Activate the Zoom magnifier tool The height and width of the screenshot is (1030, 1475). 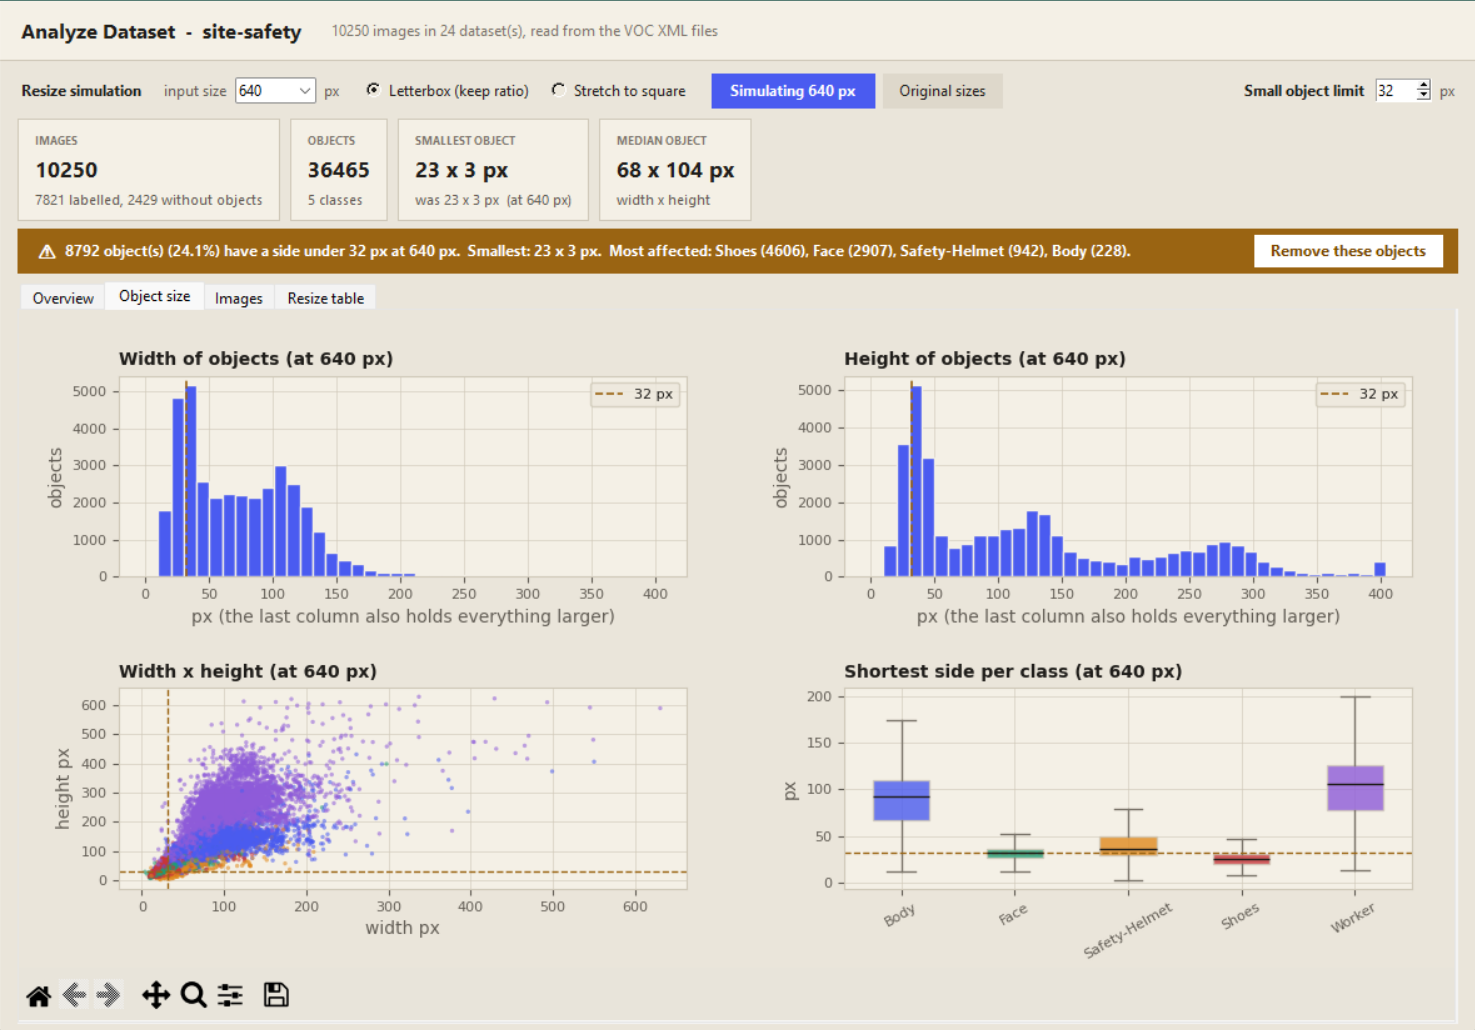click(x=193, y=995)
